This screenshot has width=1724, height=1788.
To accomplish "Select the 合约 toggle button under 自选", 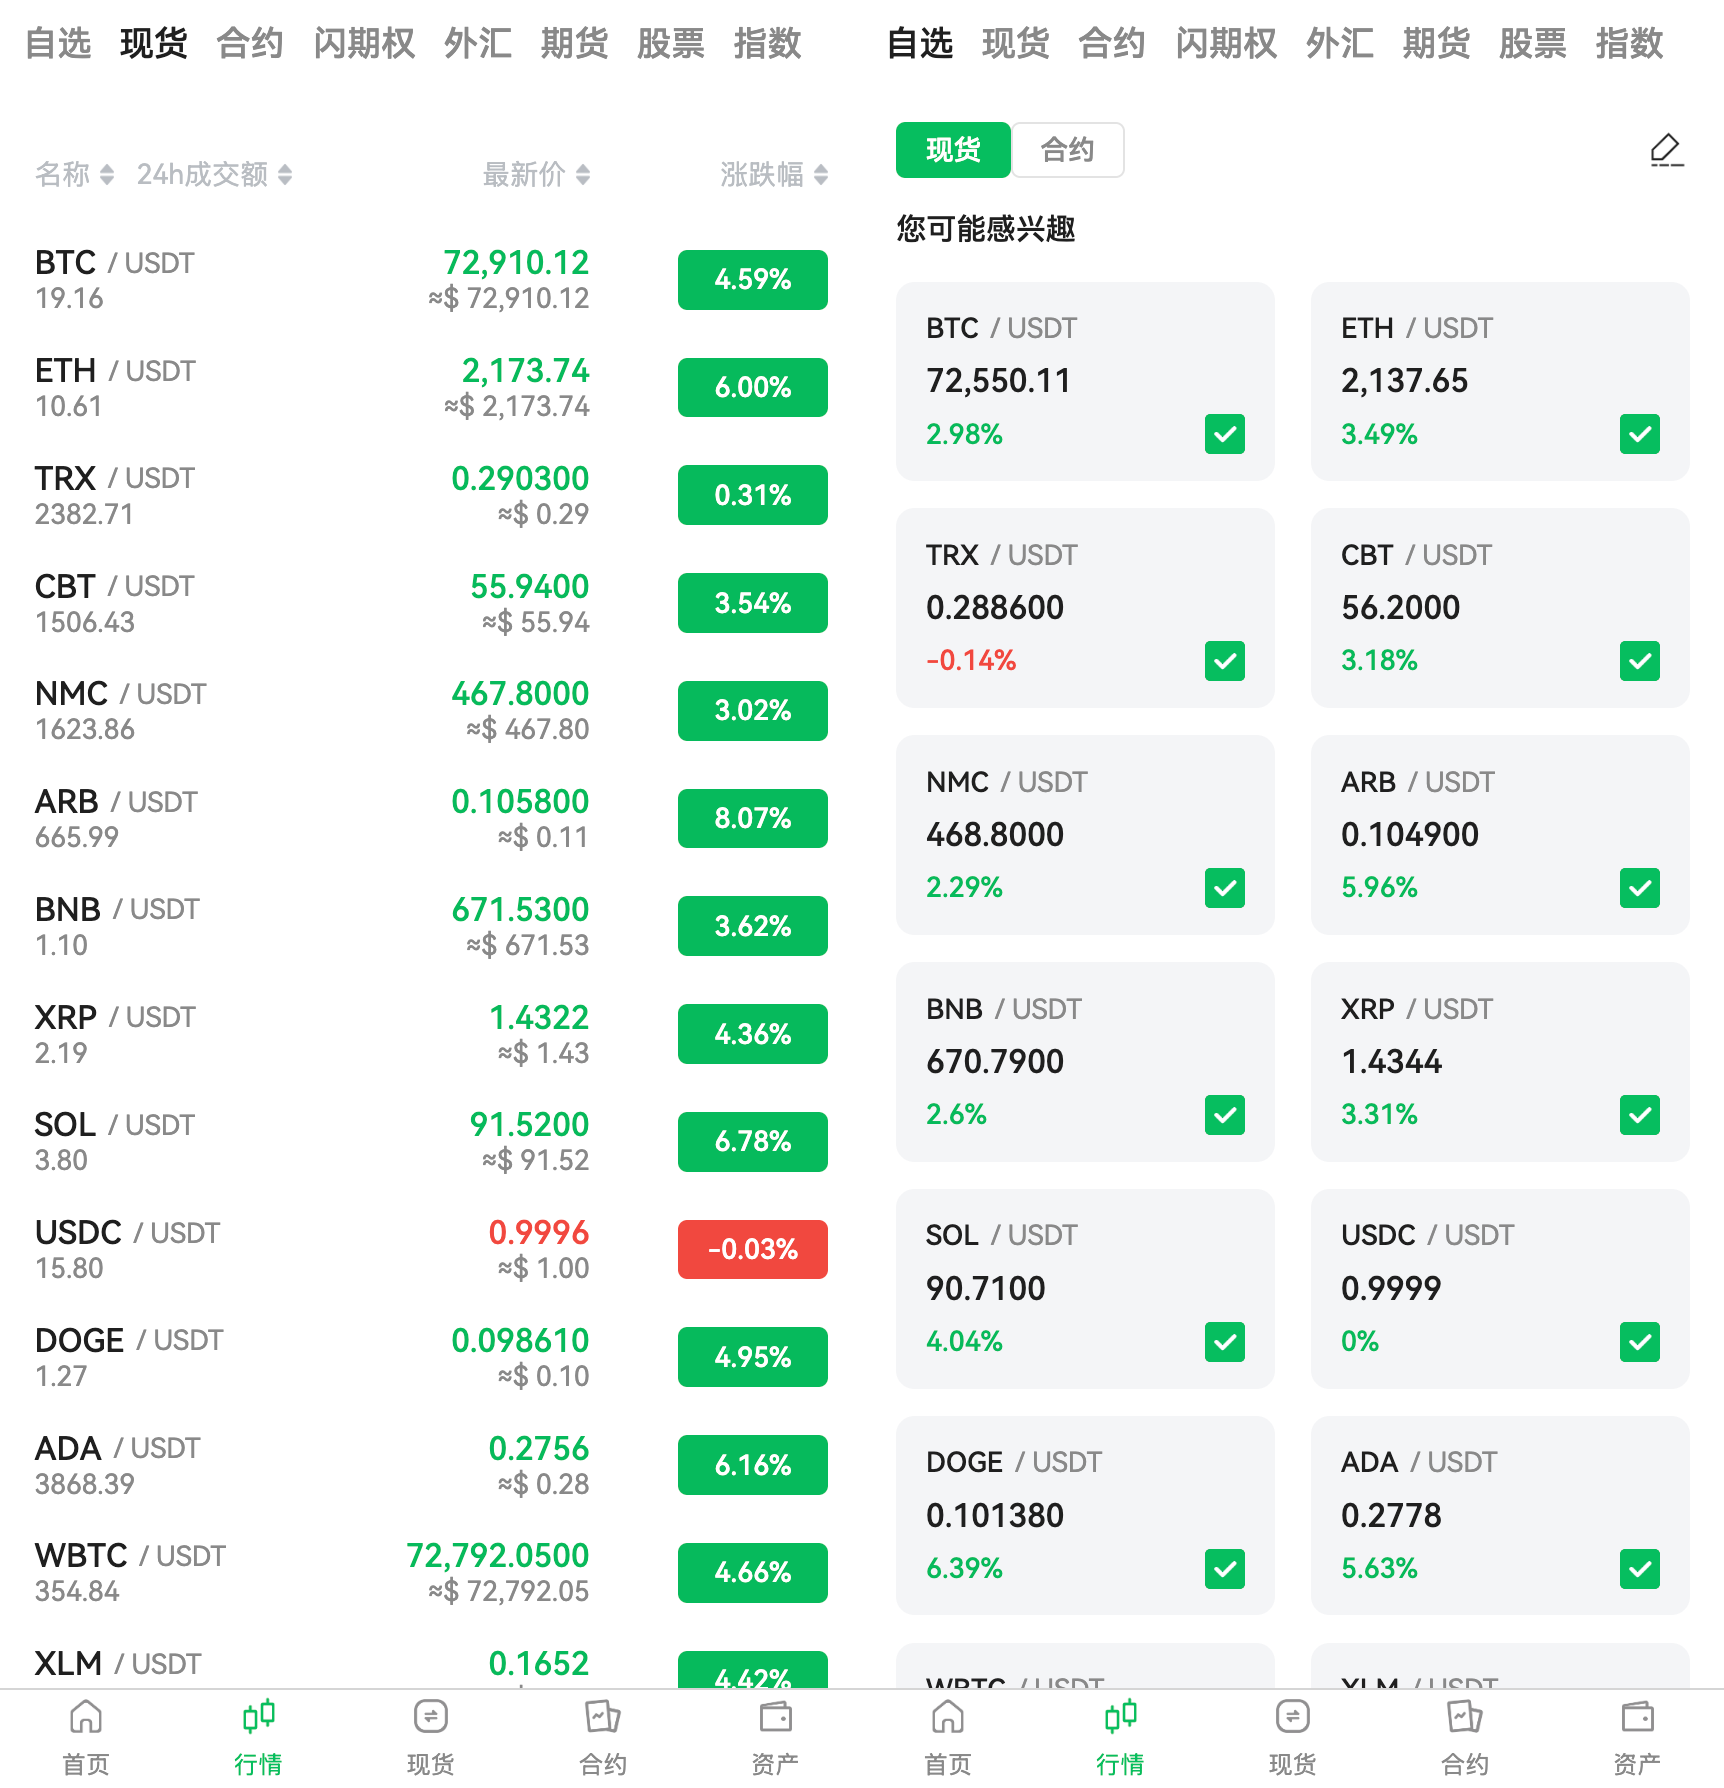I will click(x=1067, y=150).
